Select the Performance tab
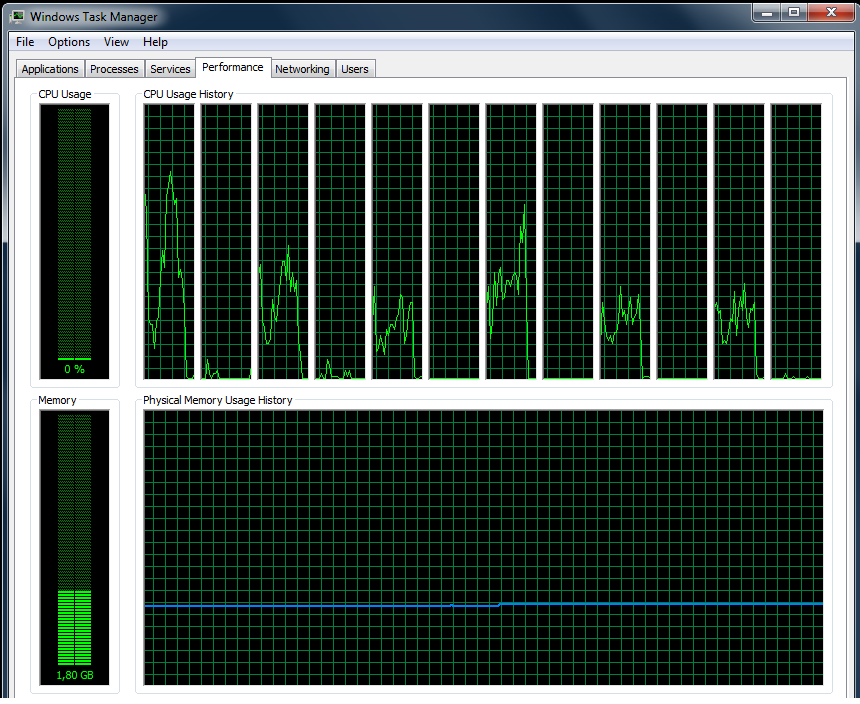 233,67
